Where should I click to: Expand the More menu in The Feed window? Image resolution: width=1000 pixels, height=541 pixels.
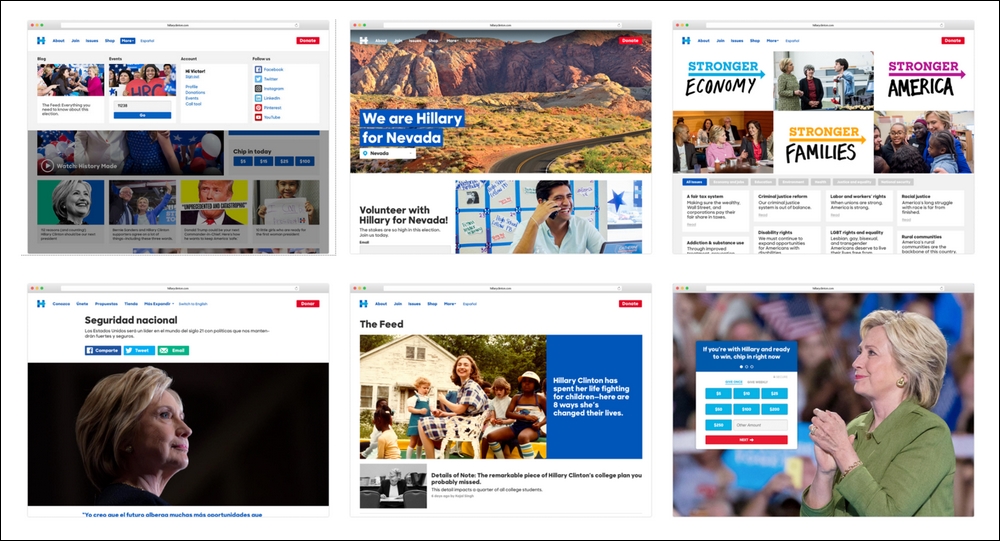(x=450, y=304)
